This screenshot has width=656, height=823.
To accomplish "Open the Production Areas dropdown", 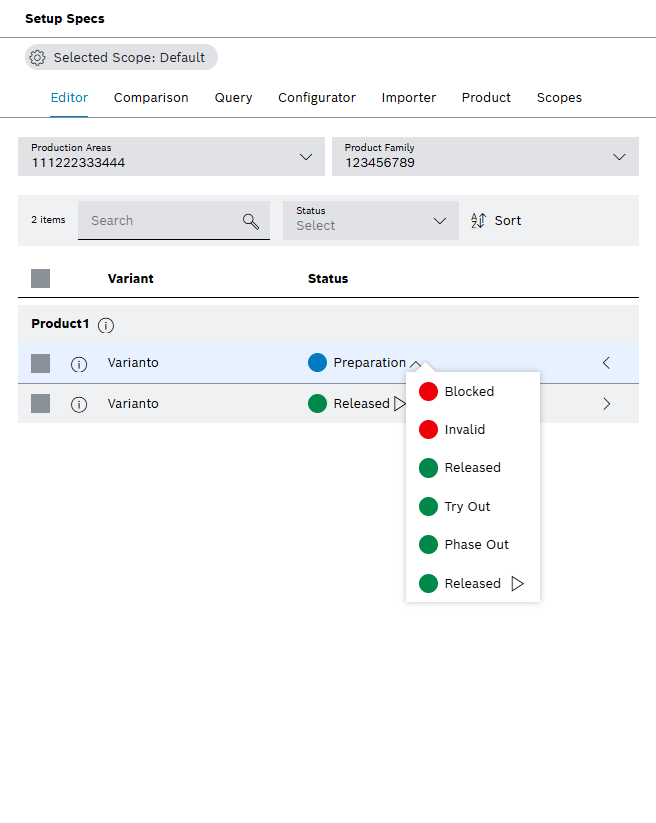I will click(x=306, y=156).
